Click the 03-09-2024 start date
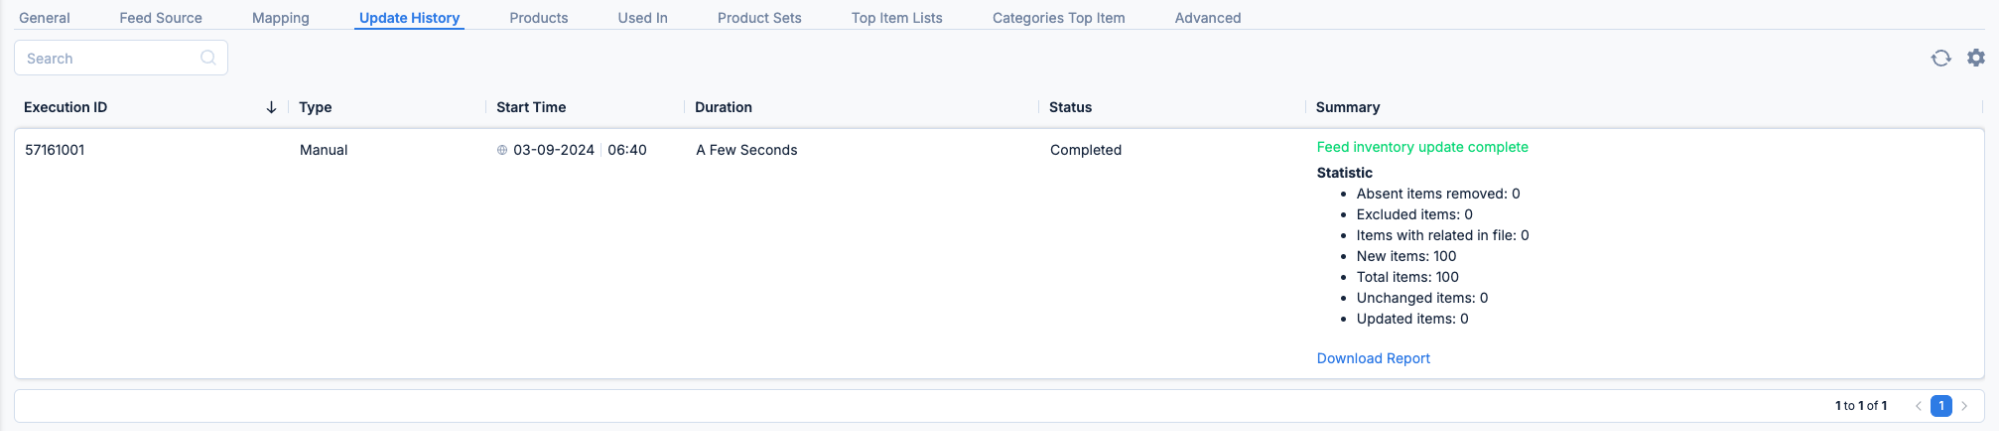 click(x=553, y=150)
